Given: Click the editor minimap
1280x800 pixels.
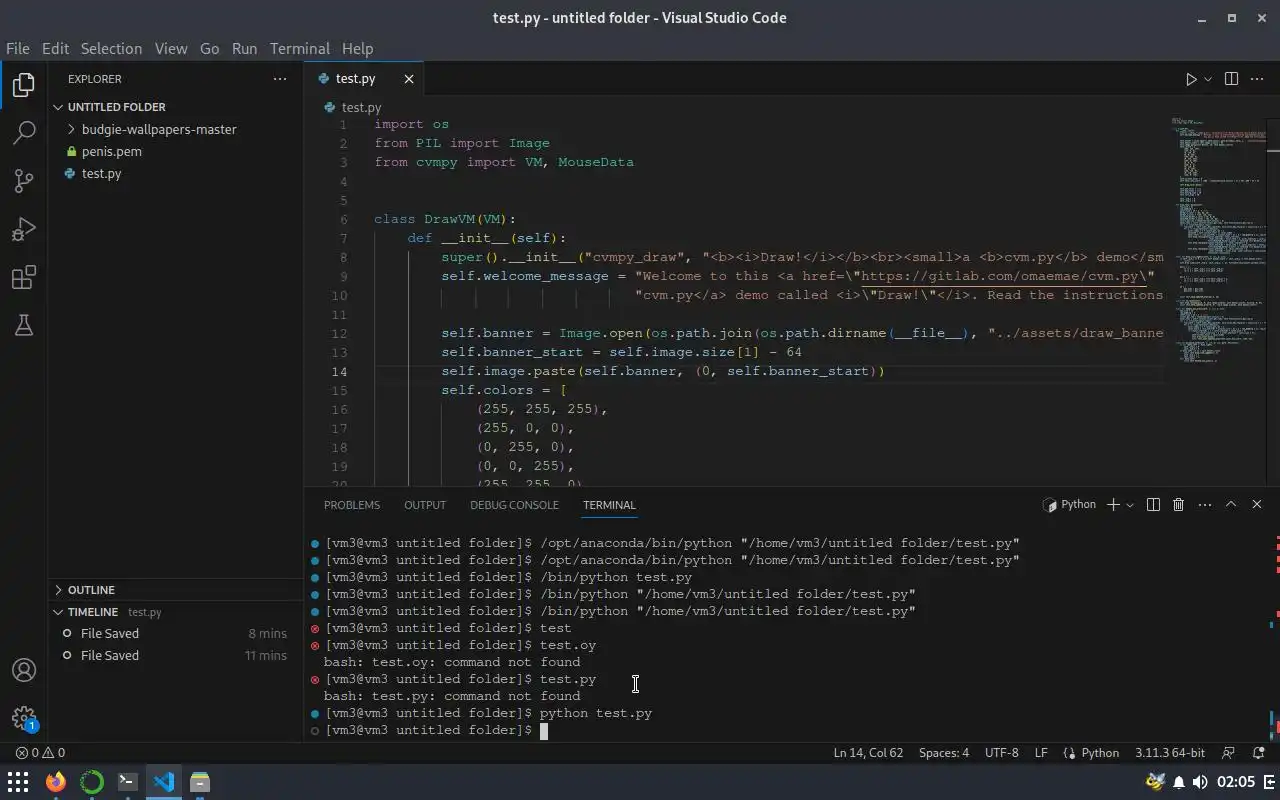Looking at the screenshot, I should click(x=1219, y=240).
